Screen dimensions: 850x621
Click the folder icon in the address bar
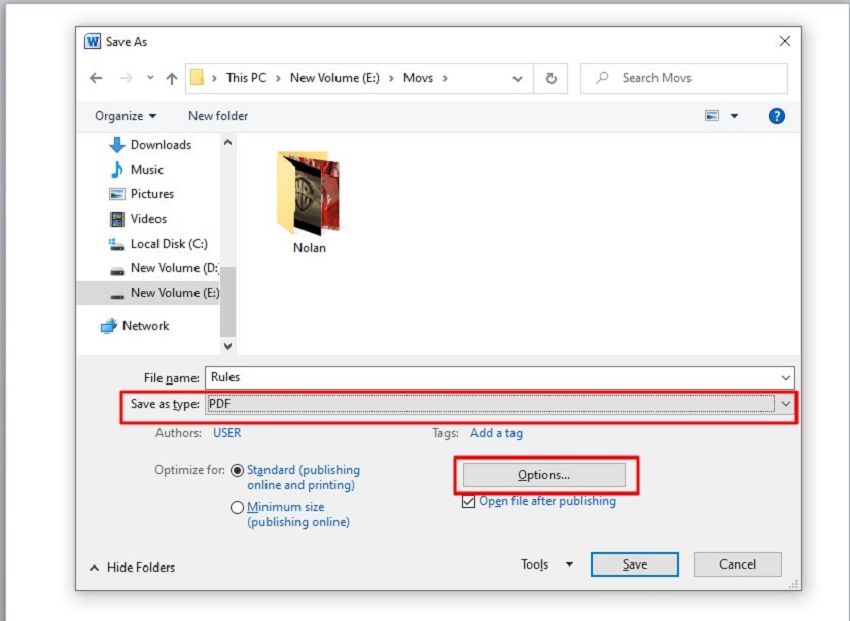[x=197, y=78]
